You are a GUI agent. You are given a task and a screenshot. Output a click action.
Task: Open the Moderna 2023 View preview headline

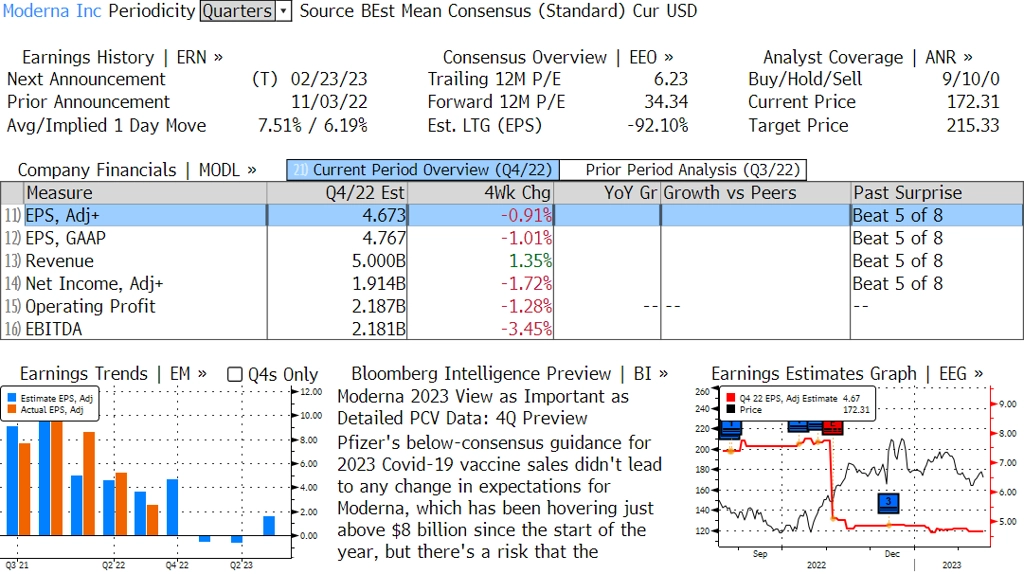(x=483, y=407)
